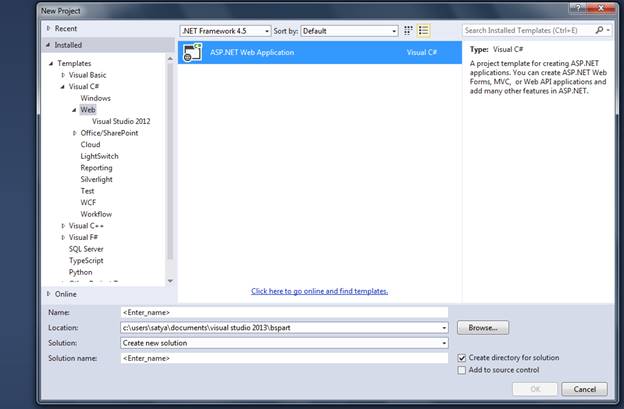Viewport: 624px width, 409px height.
Task: Expand the Visual Basic node
Action: (x=63, y=75)
